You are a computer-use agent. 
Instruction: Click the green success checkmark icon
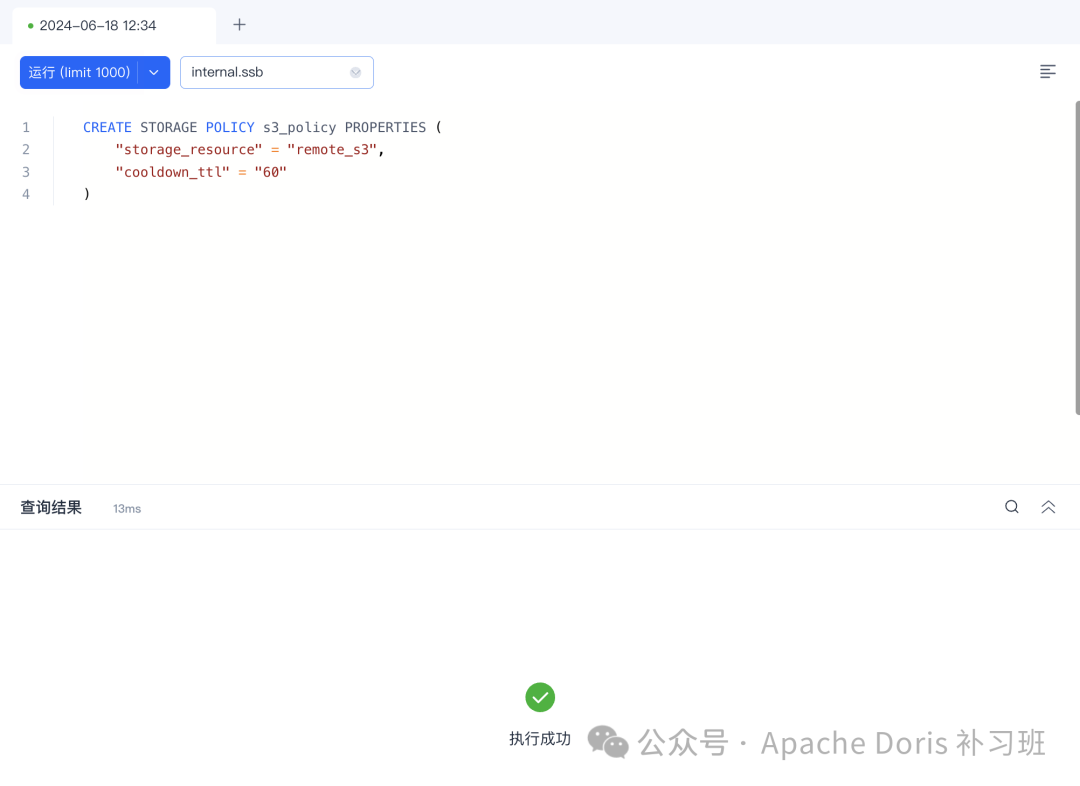pos(540,697)
